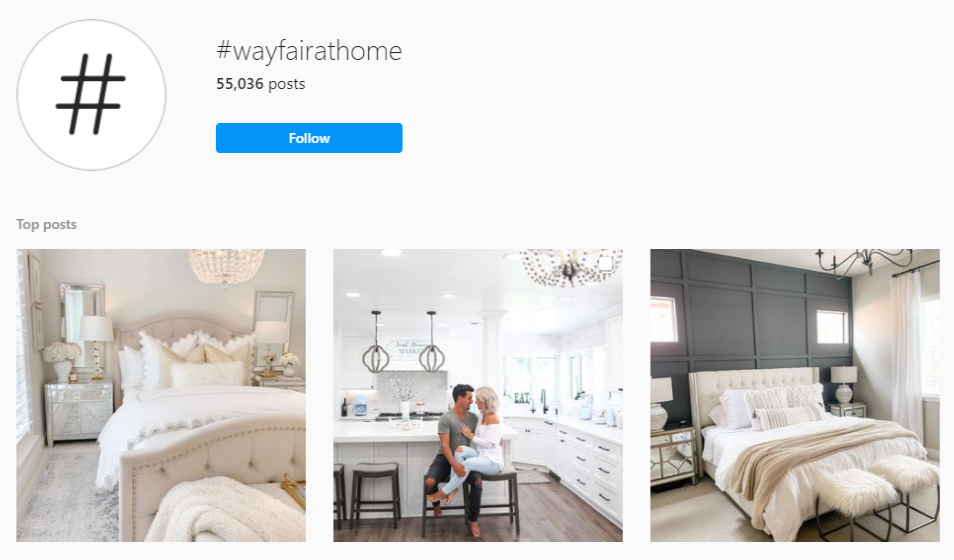Follow the #wayfairathome hashtag
Screen dimensions: 954x560
coord(309,138)
